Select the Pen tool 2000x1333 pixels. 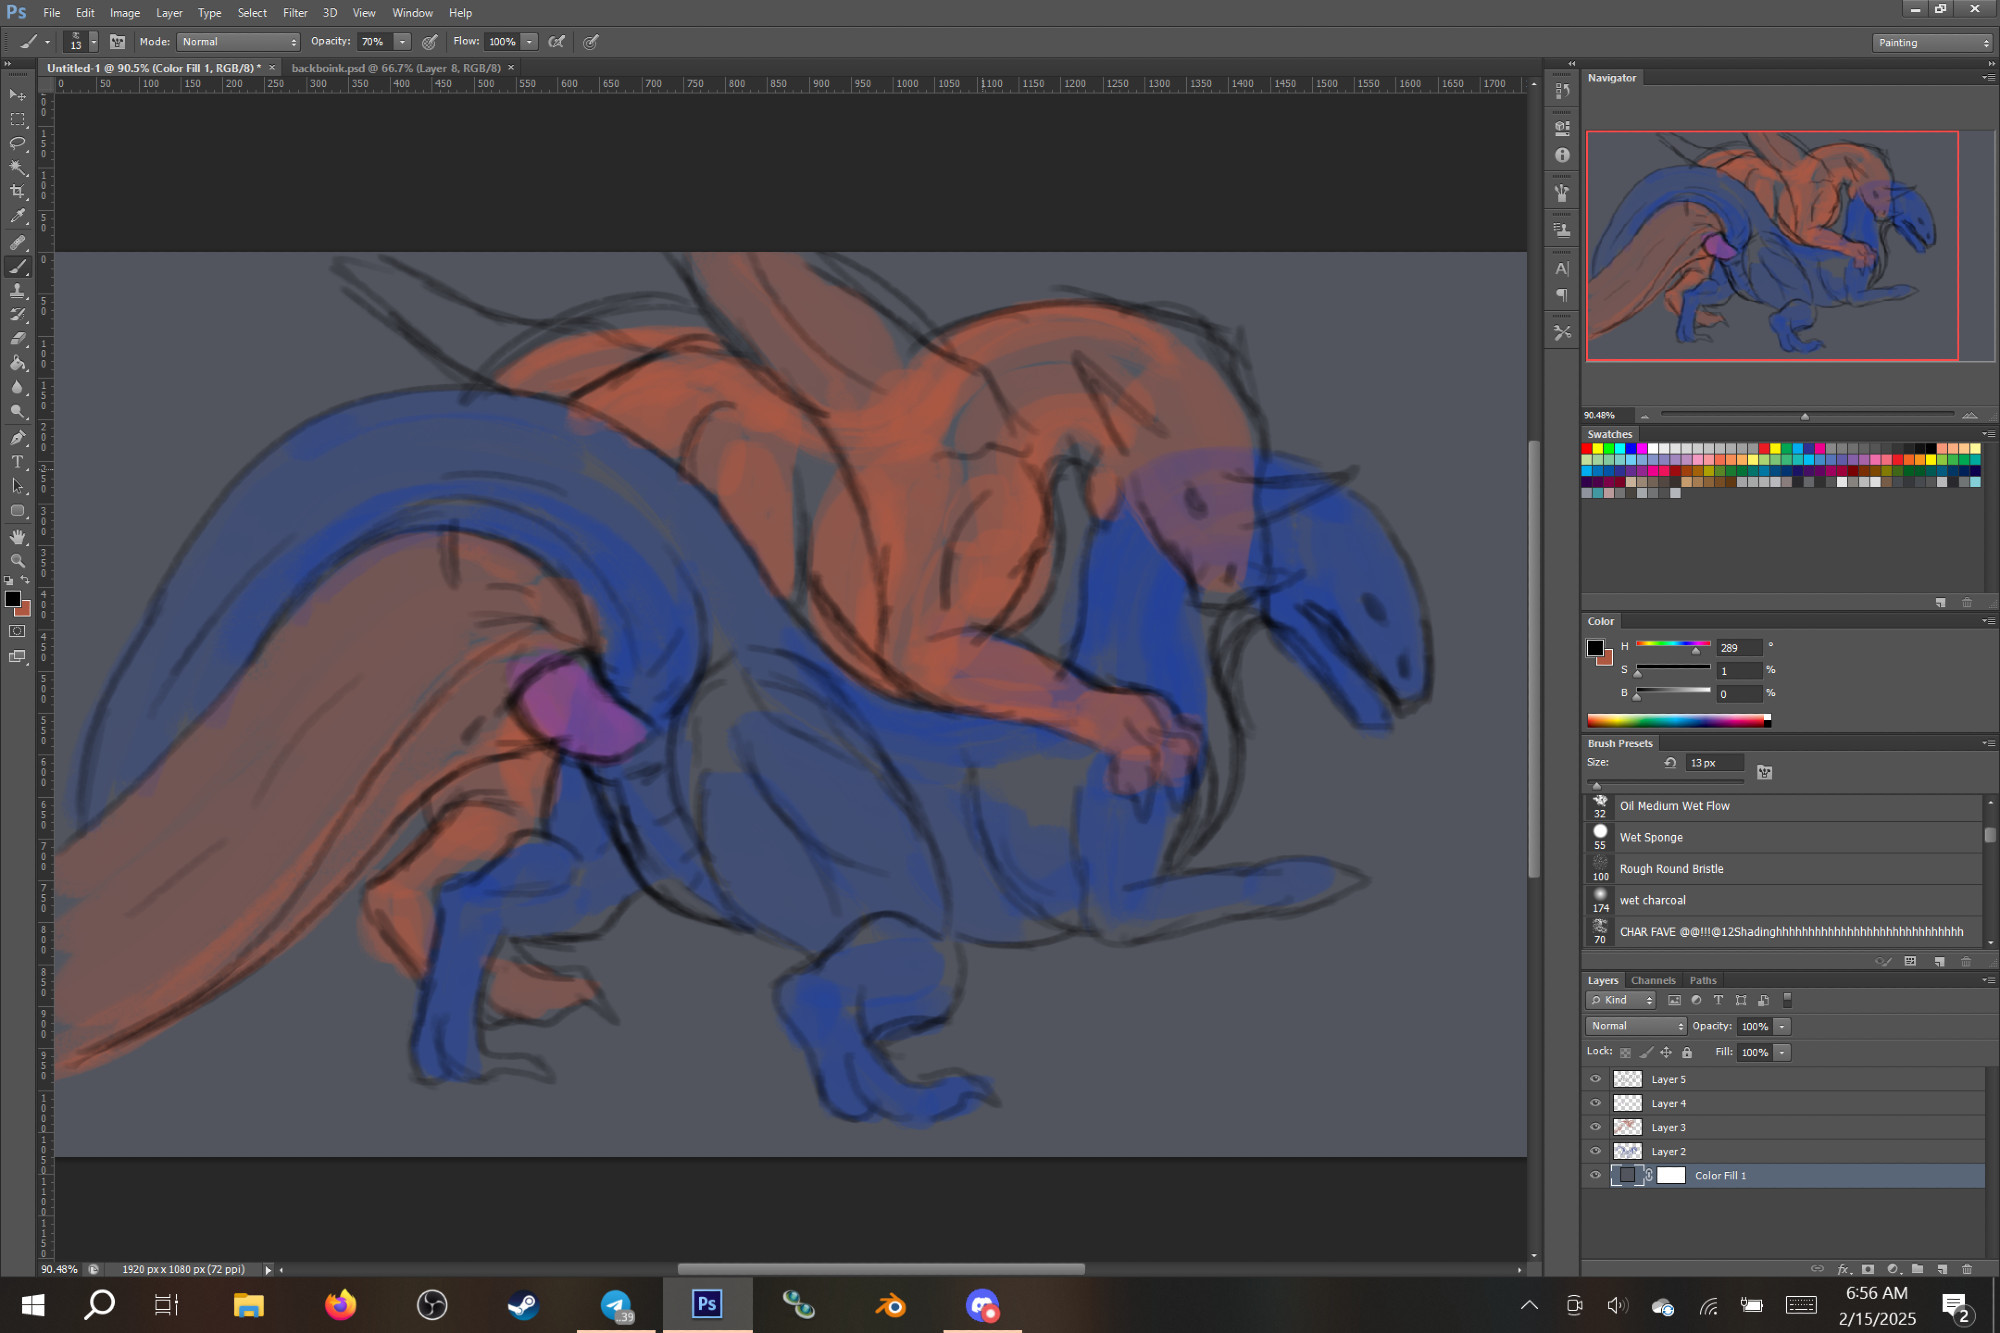[18, 438]
